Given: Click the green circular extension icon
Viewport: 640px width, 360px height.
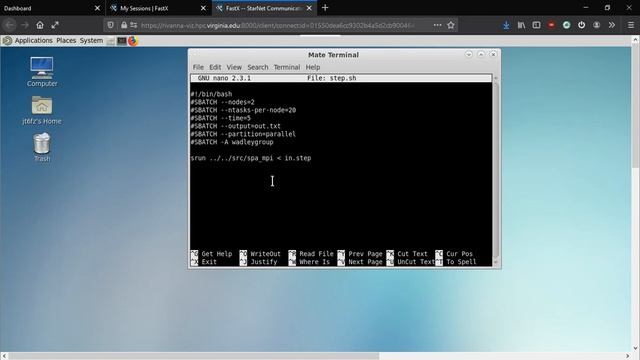Looking at the screenshot, I should coord(567,25).
